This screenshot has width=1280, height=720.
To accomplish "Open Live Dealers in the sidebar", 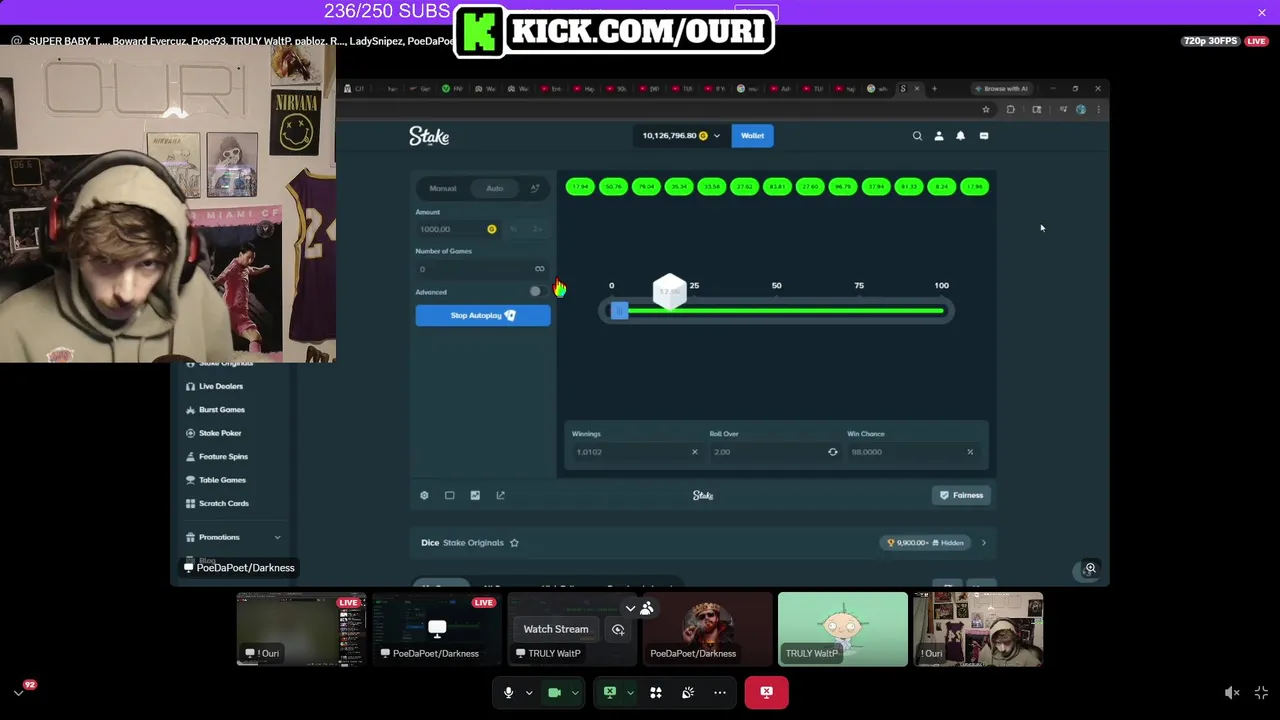I will coord(220,386).
